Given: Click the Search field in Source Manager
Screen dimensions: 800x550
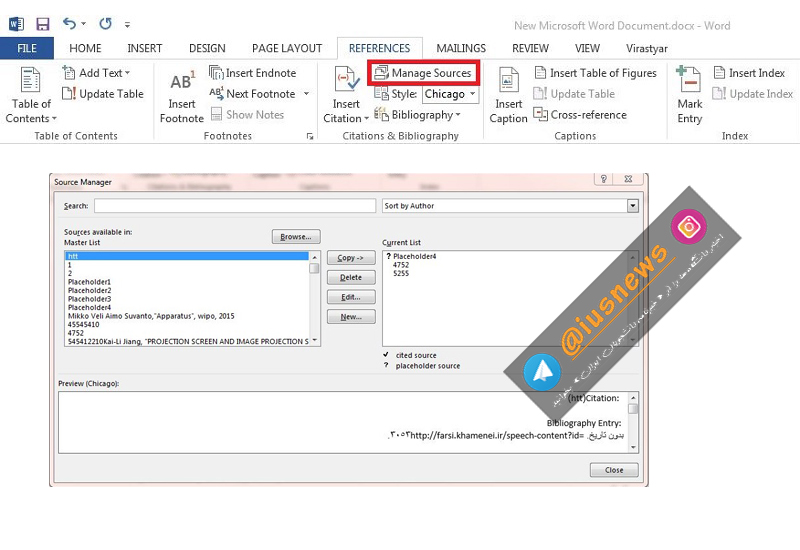Looking at the screenshot, I should [x=235, y=206].
